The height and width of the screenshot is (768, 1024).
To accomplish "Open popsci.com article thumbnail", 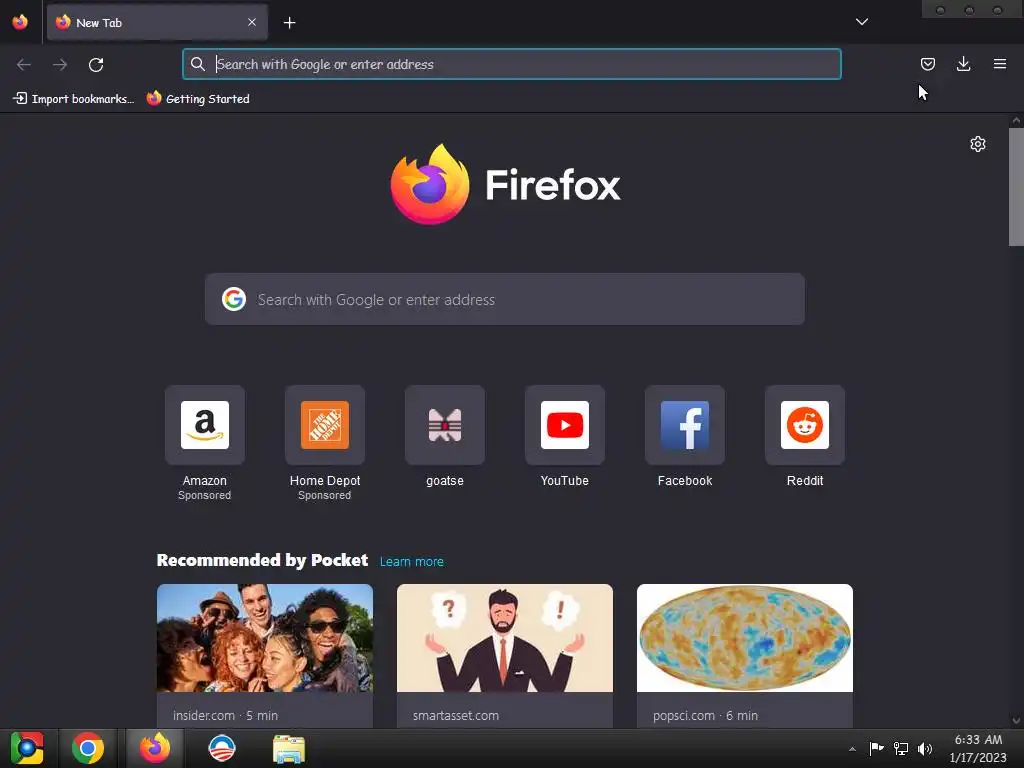I will [744, 638].
